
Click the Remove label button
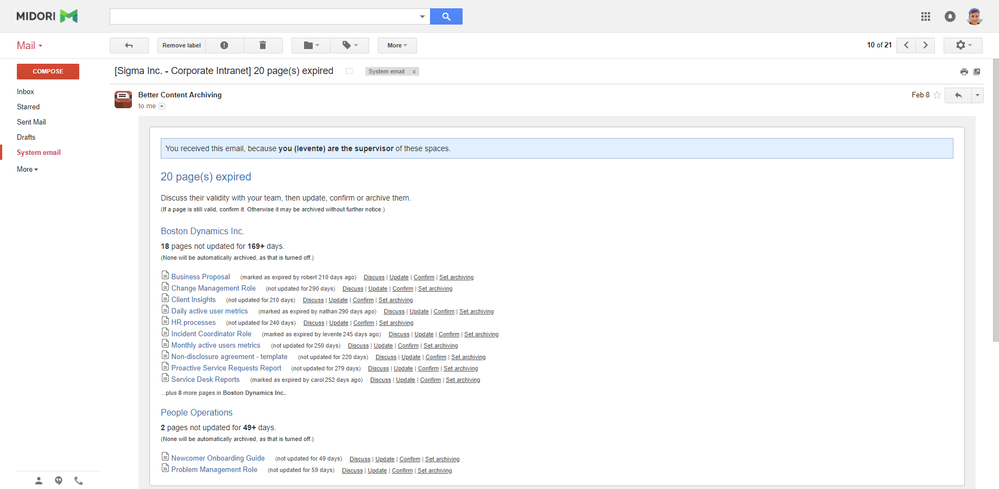point(182,45)
